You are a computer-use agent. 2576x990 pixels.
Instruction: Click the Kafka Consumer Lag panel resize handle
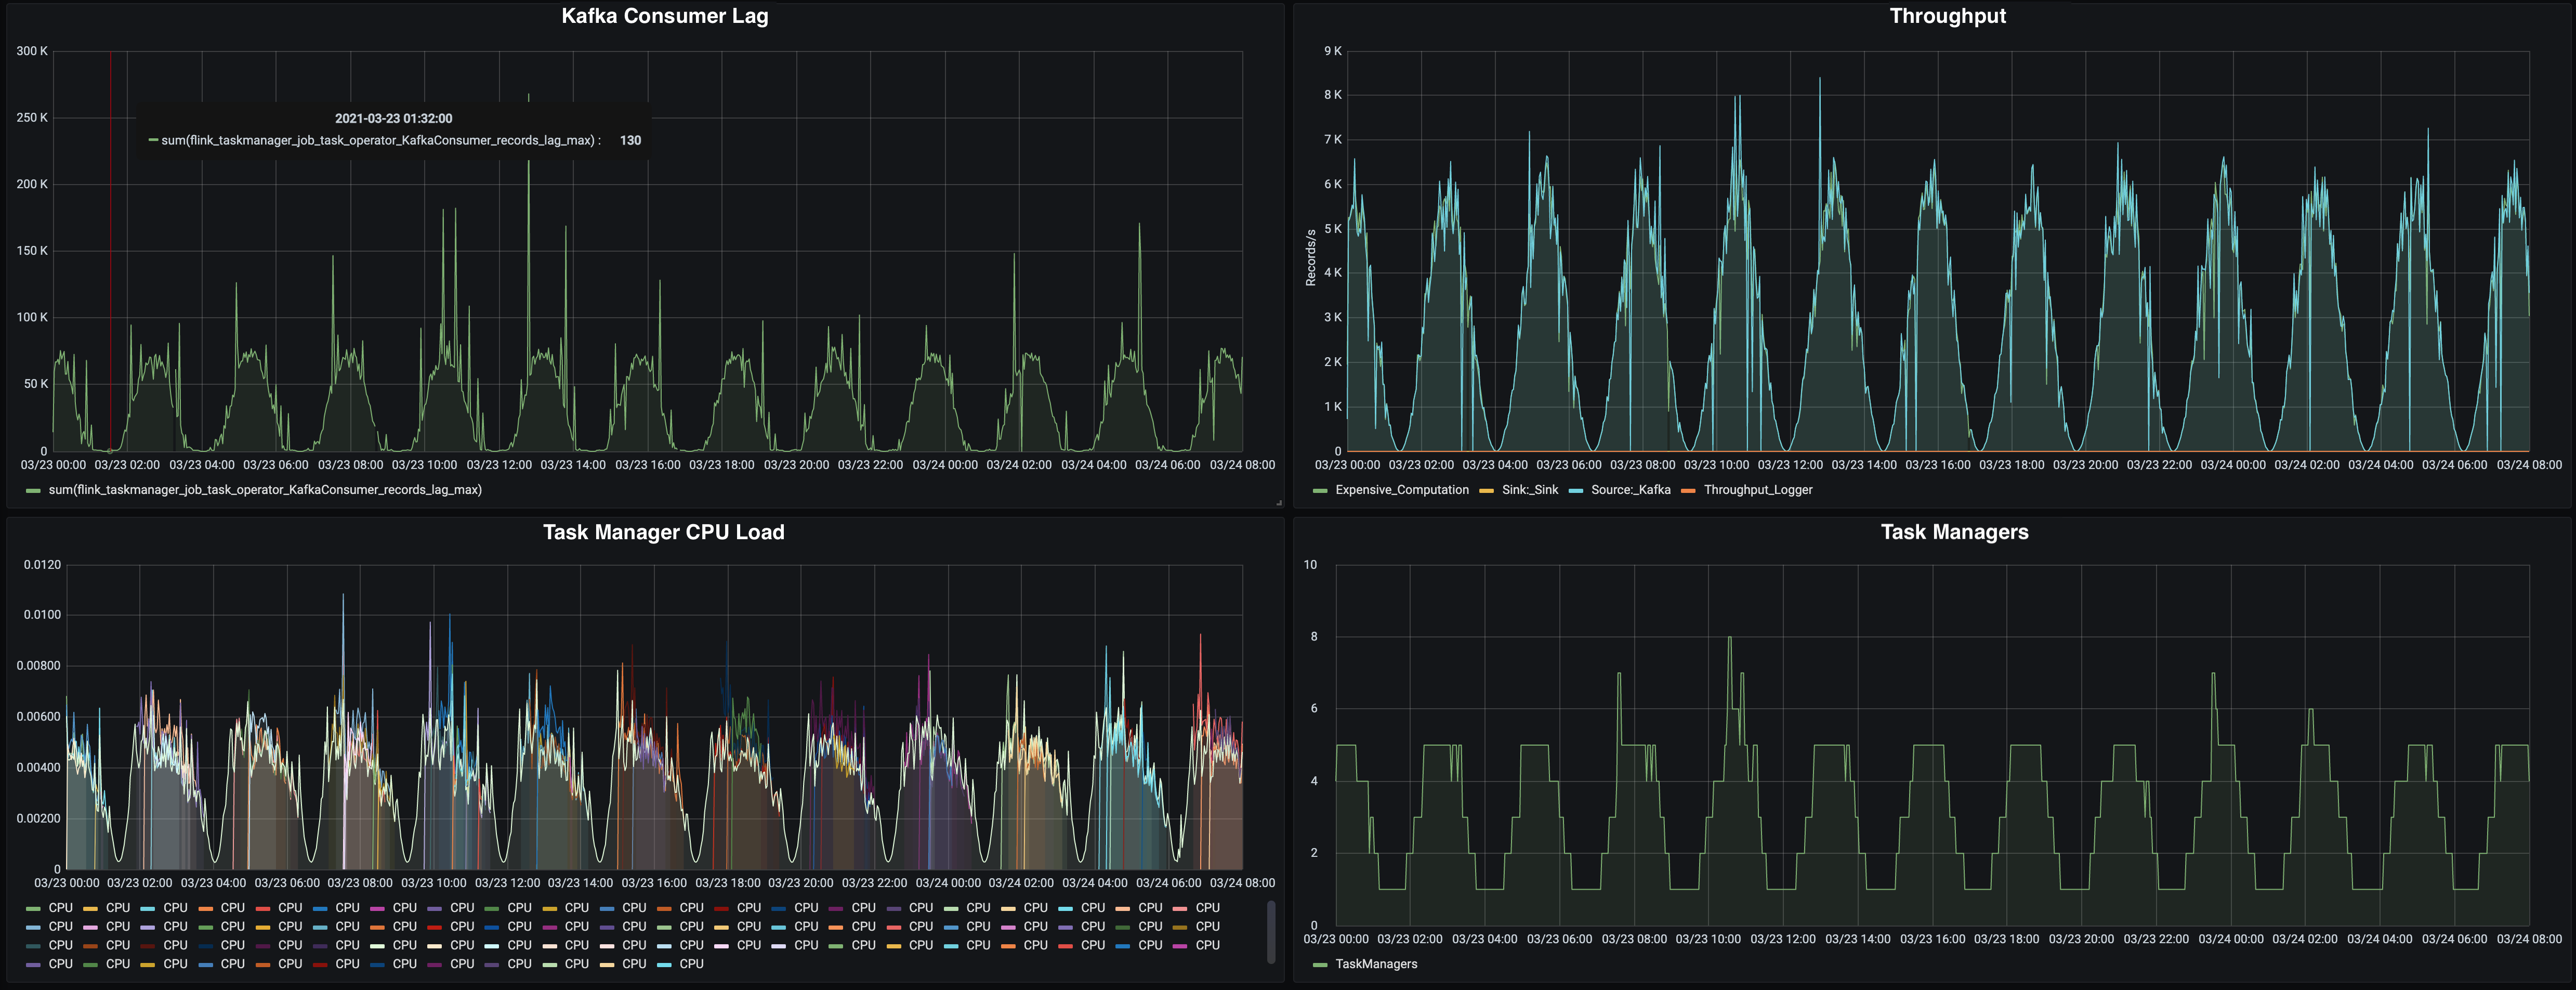tap(1279, 503)
